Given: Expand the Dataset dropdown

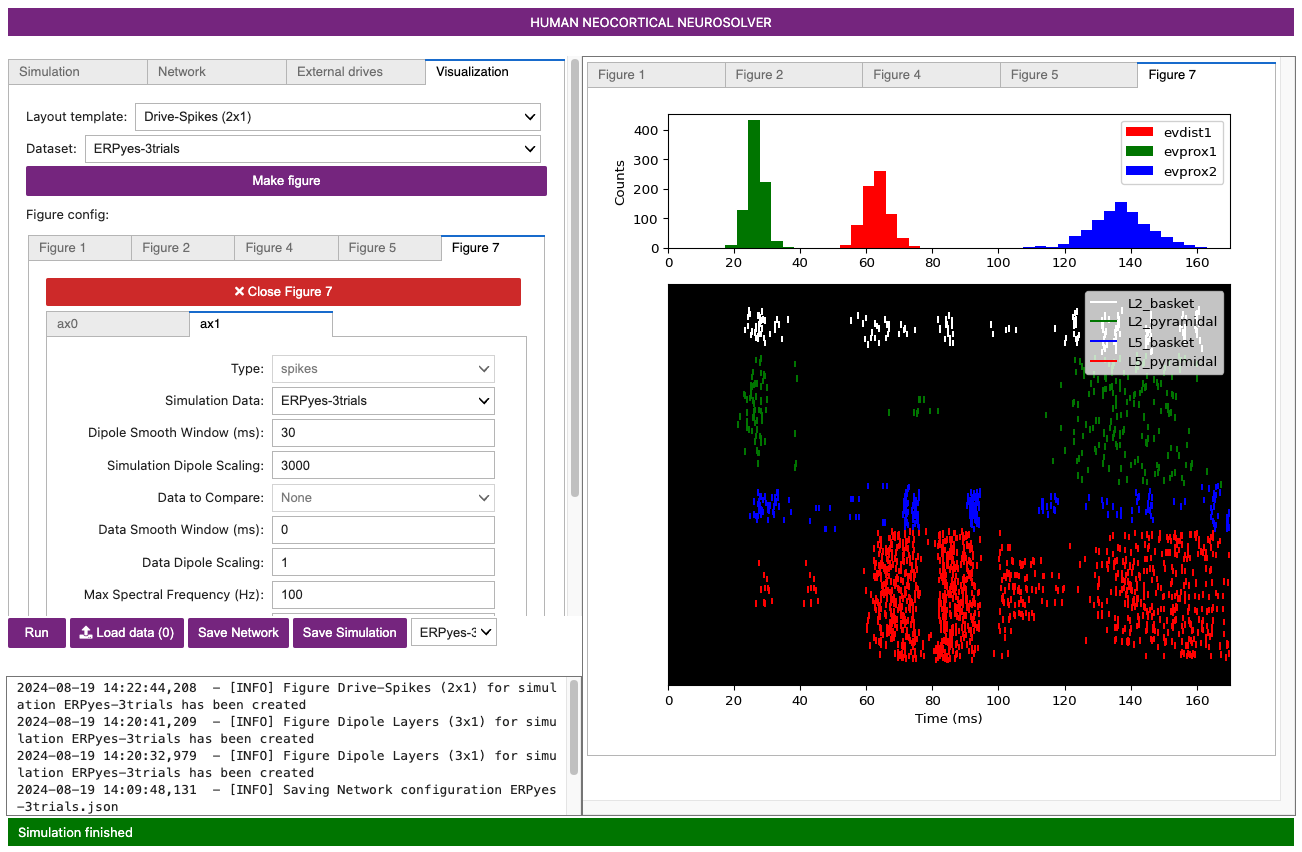Looking at the screenshot, I should (312, 149).
